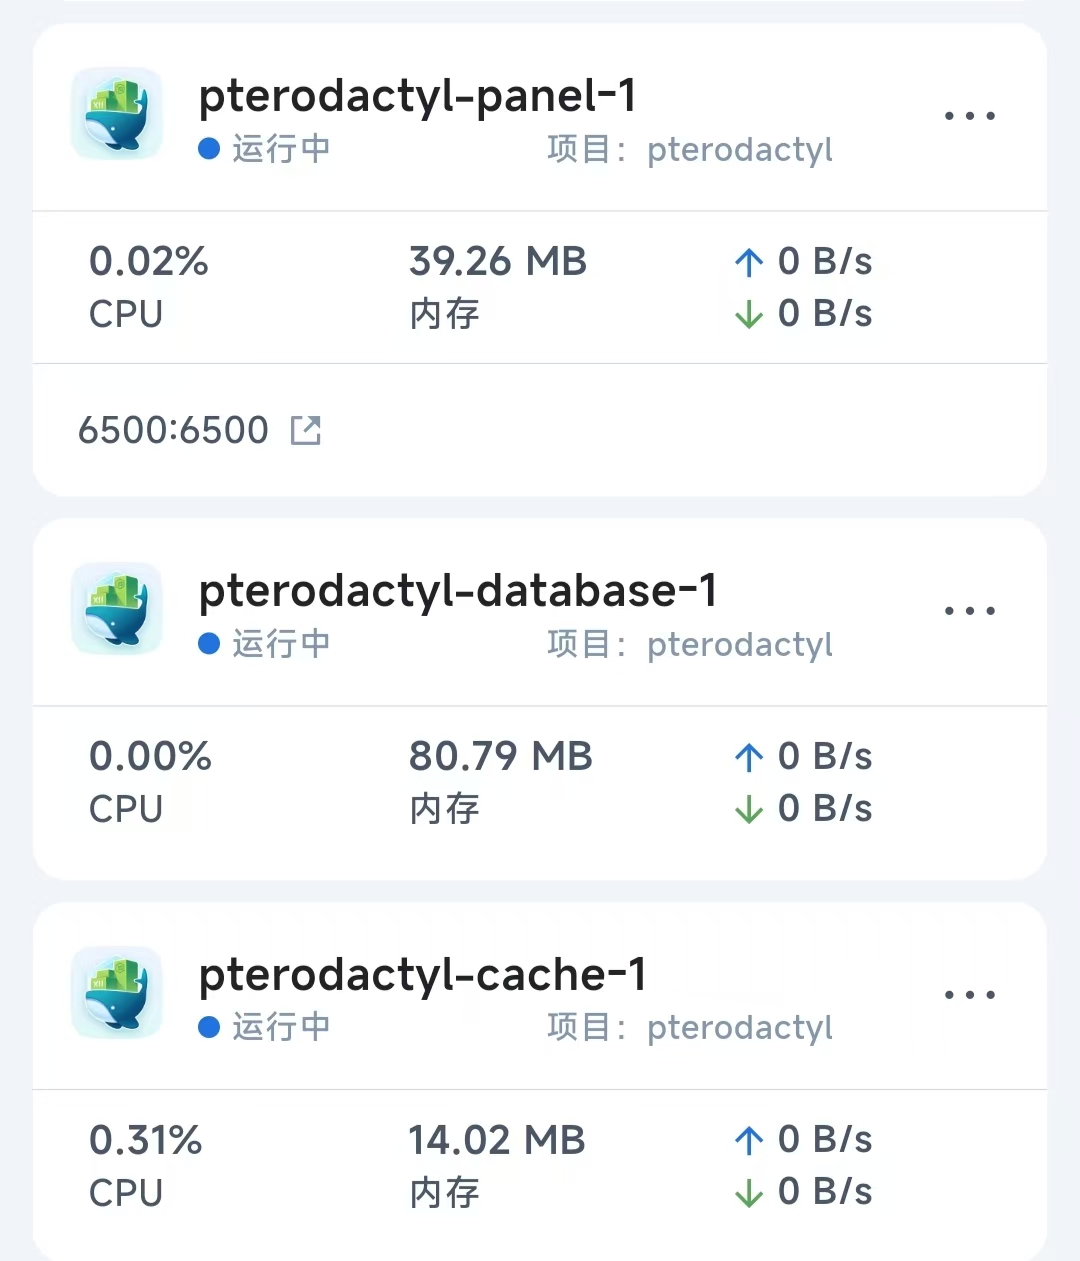Open the pterodactyl-cache-1 three-dot menu
This screenshot has height=1261, width=1080.
pos(970,995)
